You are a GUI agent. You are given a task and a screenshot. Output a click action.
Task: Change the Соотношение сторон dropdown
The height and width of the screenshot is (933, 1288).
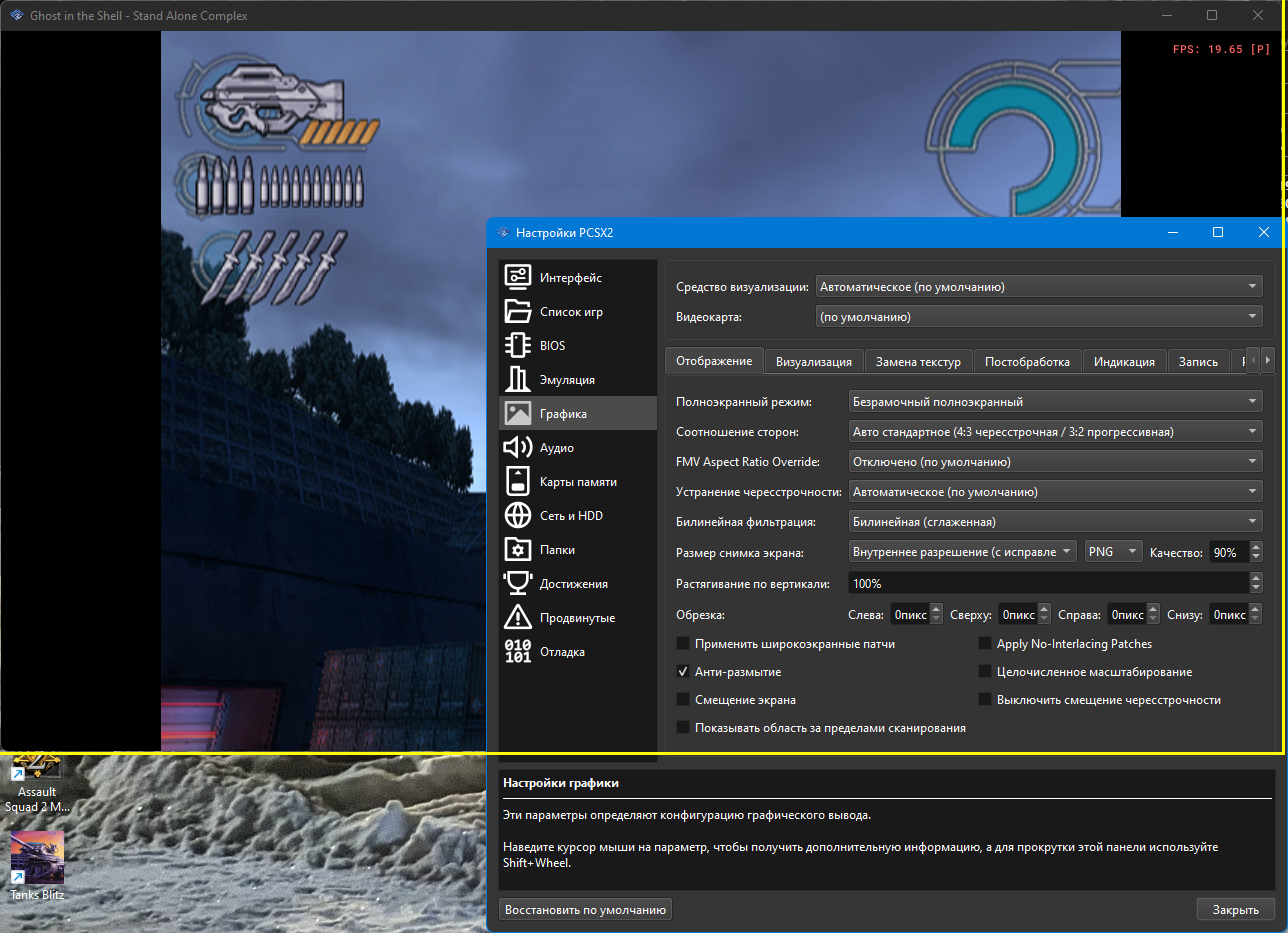pos(1055,432)
